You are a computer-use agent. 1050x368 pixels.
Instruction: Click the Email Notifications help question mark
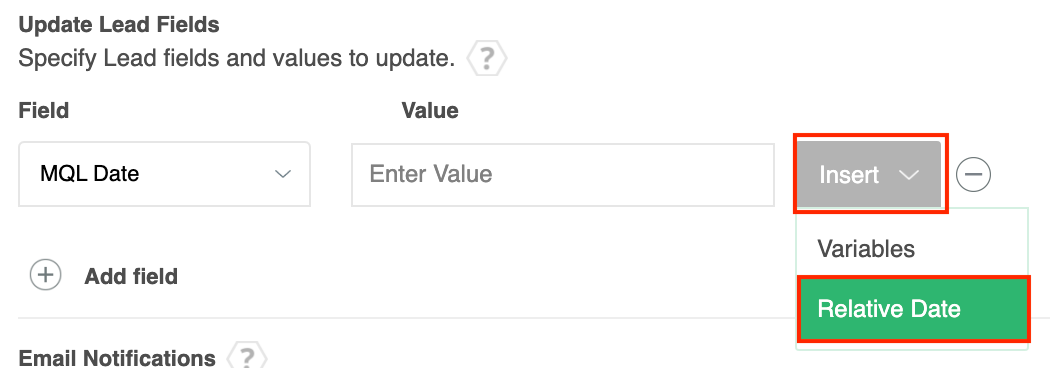(247, 357)
